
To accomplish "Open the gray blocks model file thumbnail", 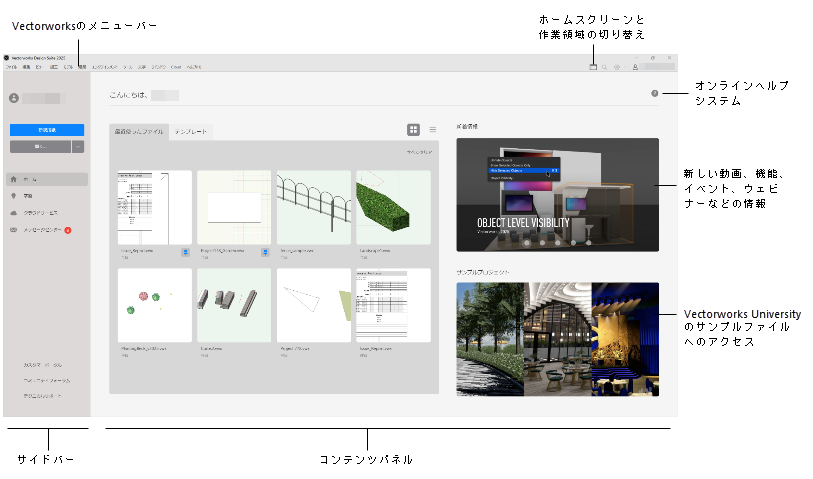I will pyautogui.click(x=234, y=305).
